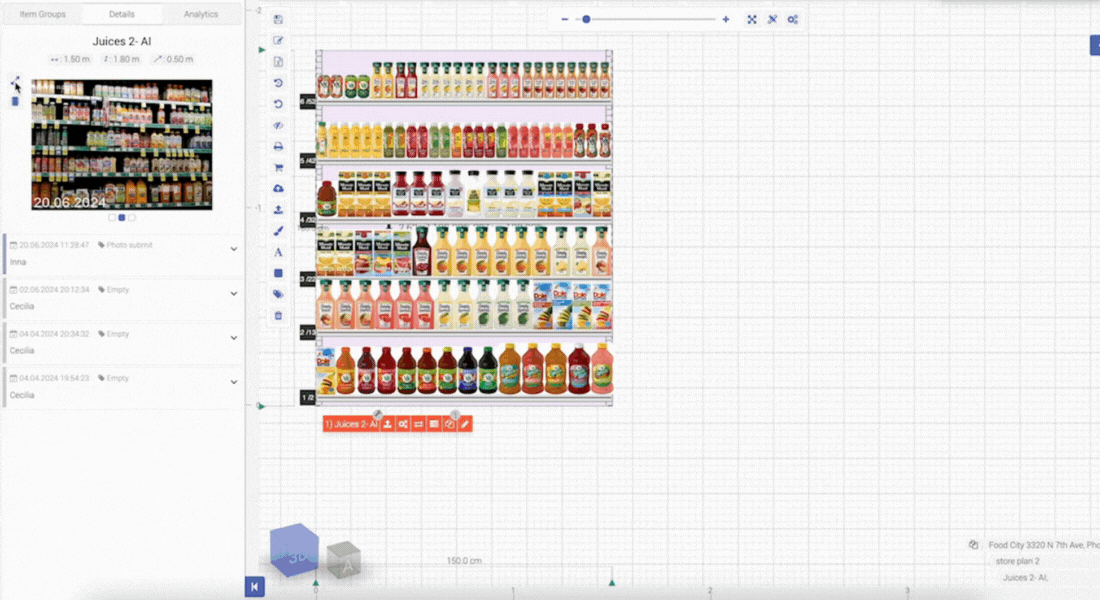Click the upload tray icon in the left toolbar

click(x=279, y=210)
